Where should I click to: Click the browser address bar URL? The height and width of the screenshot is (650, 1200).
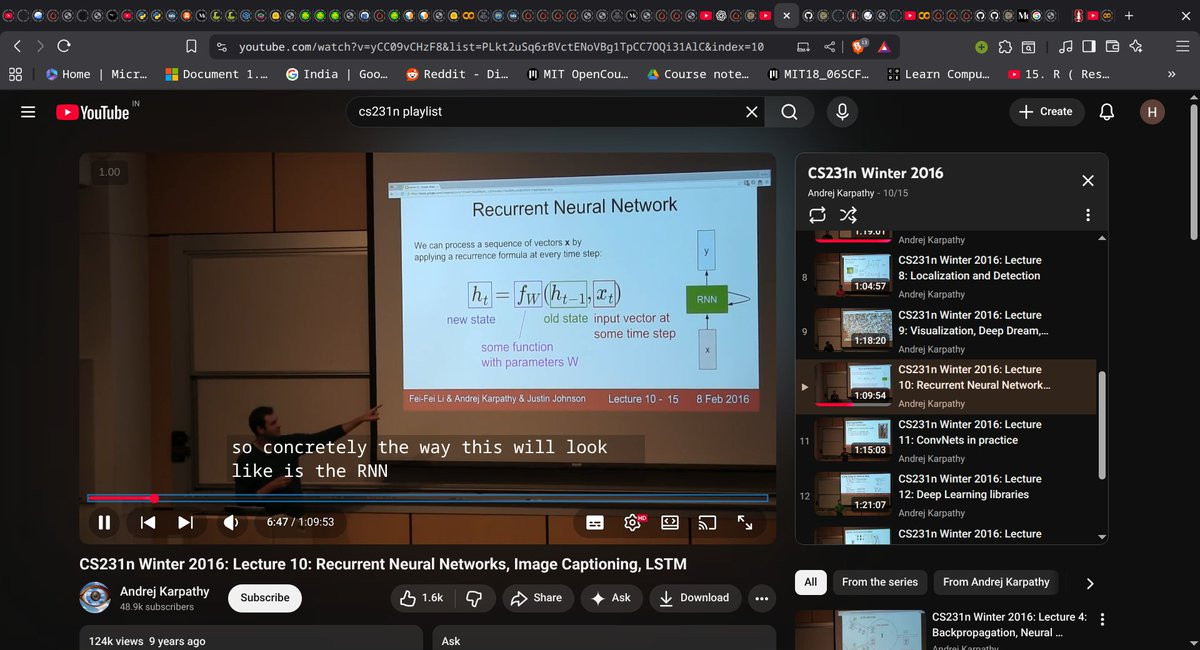501,47
